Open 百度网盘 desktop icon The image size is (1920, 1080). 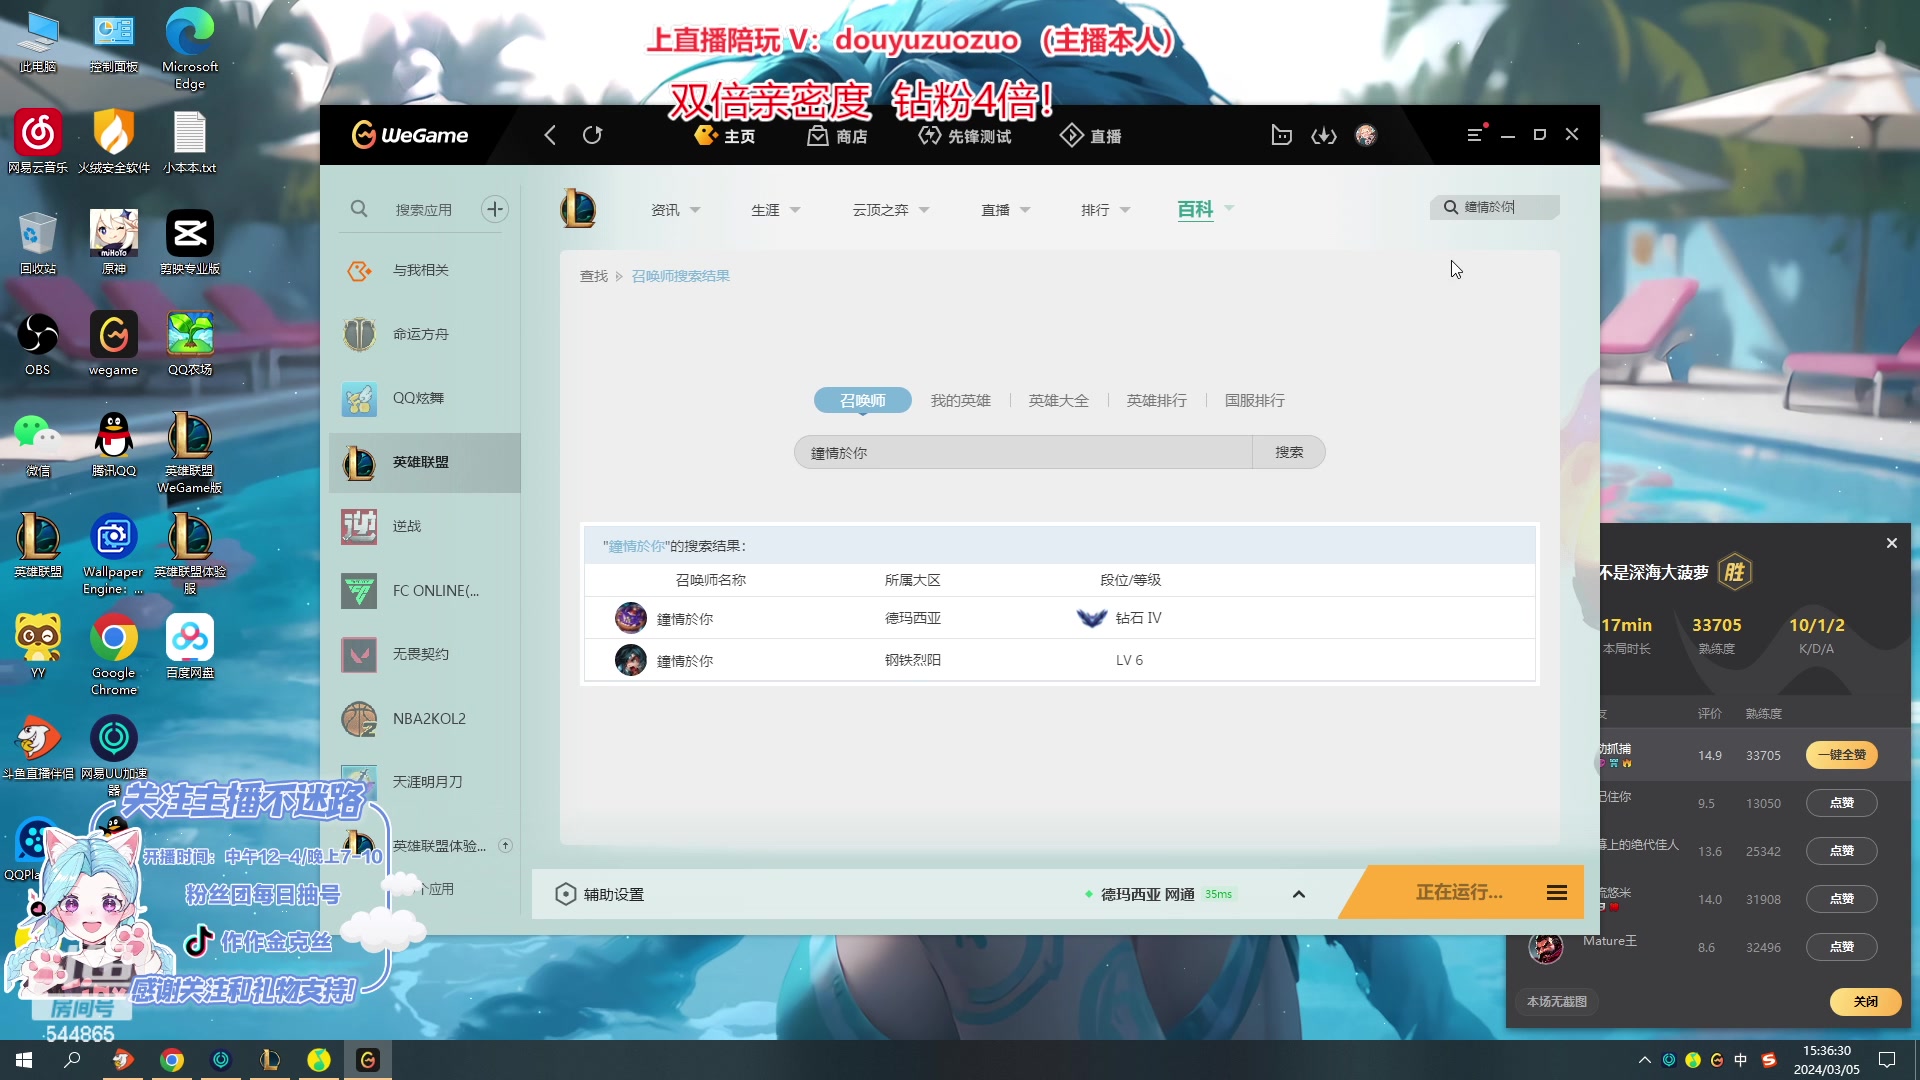pyautogui.click(x=190, y=647)
